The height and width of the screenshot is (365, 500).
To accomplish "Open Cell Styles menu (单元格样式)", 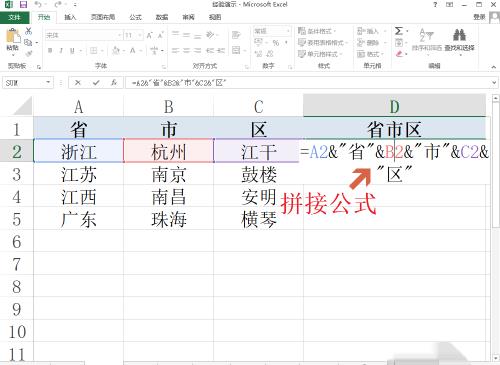I will (x=320, y=54).
